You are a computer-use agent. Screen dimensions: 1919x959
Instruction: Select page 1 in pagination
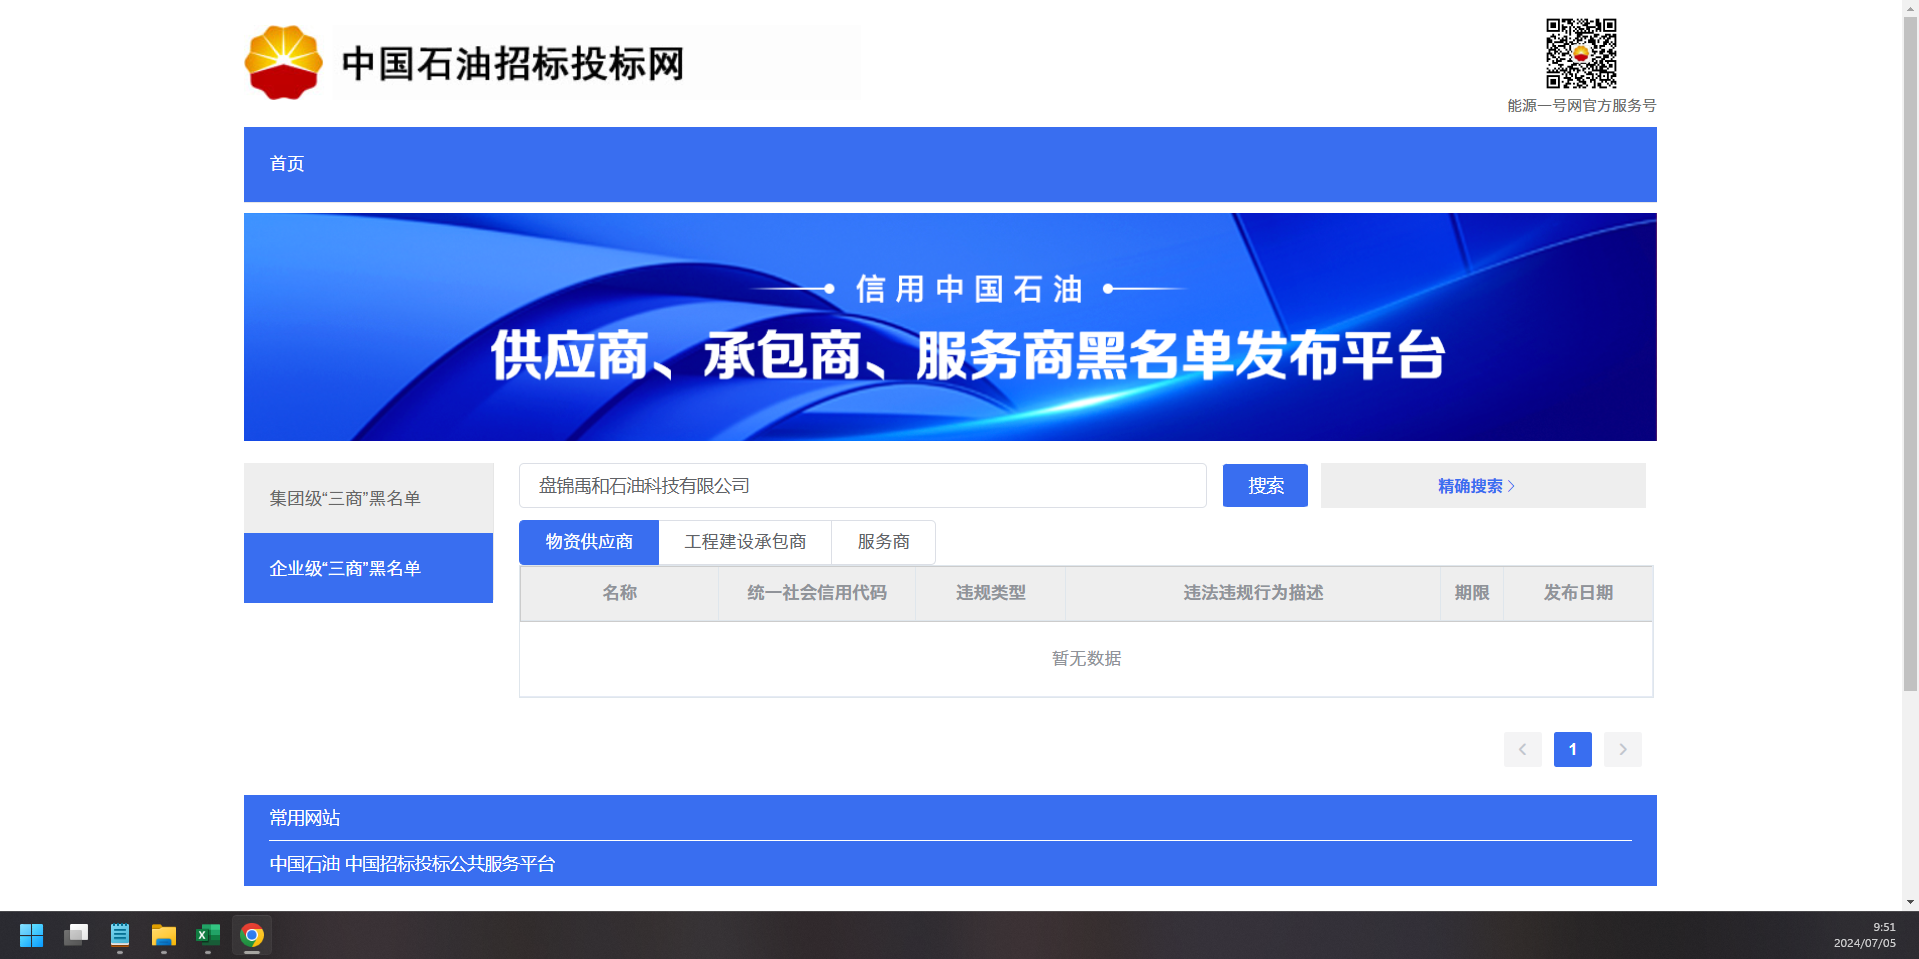tap(1573, 750)
